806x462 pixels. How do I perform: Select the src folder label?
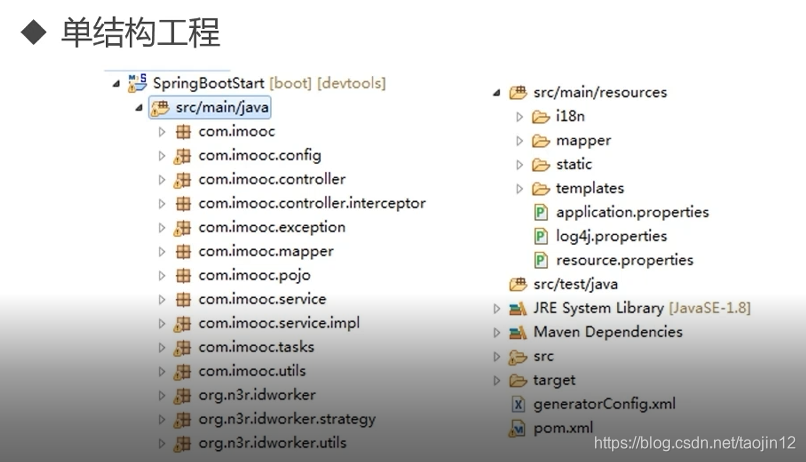[543, 356]
